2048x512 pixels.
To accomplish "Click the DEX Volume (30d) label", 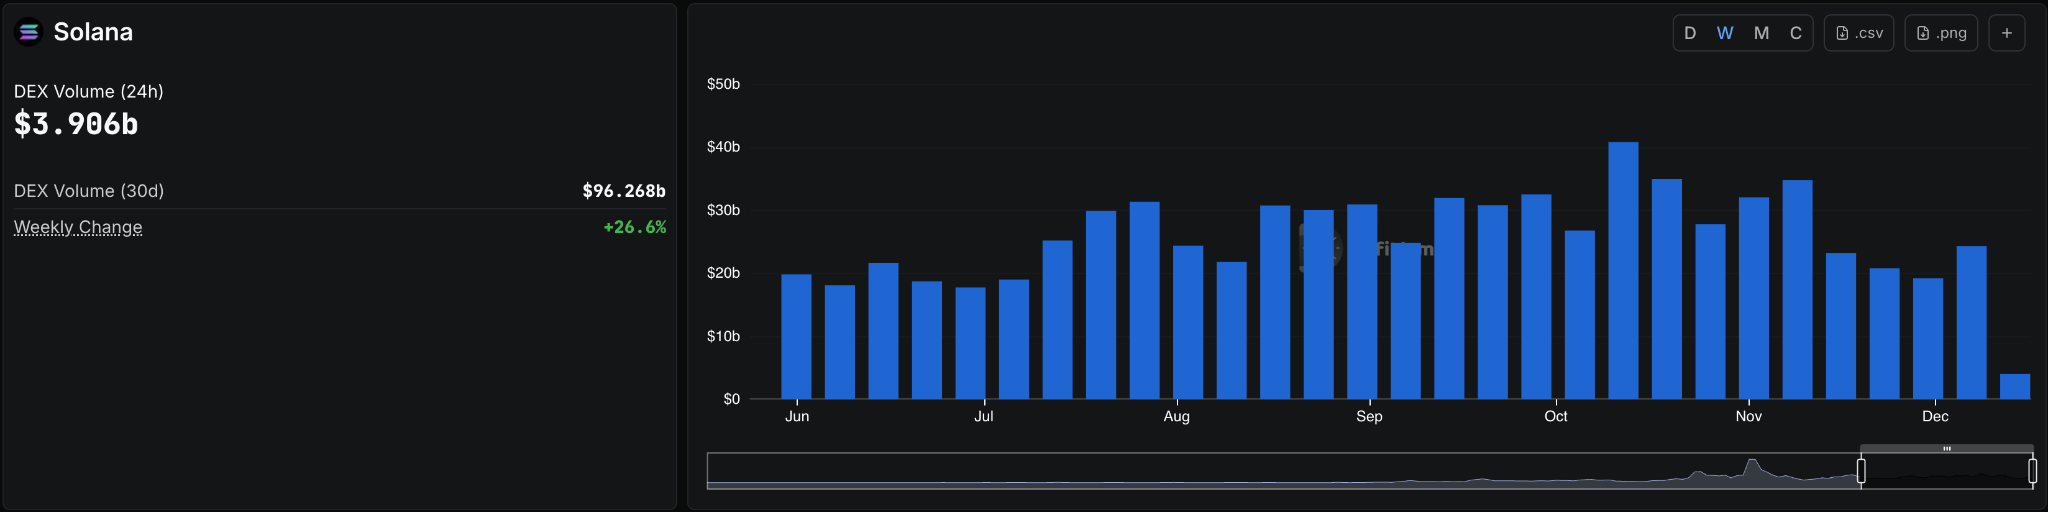I will click(x=89, y=190).
